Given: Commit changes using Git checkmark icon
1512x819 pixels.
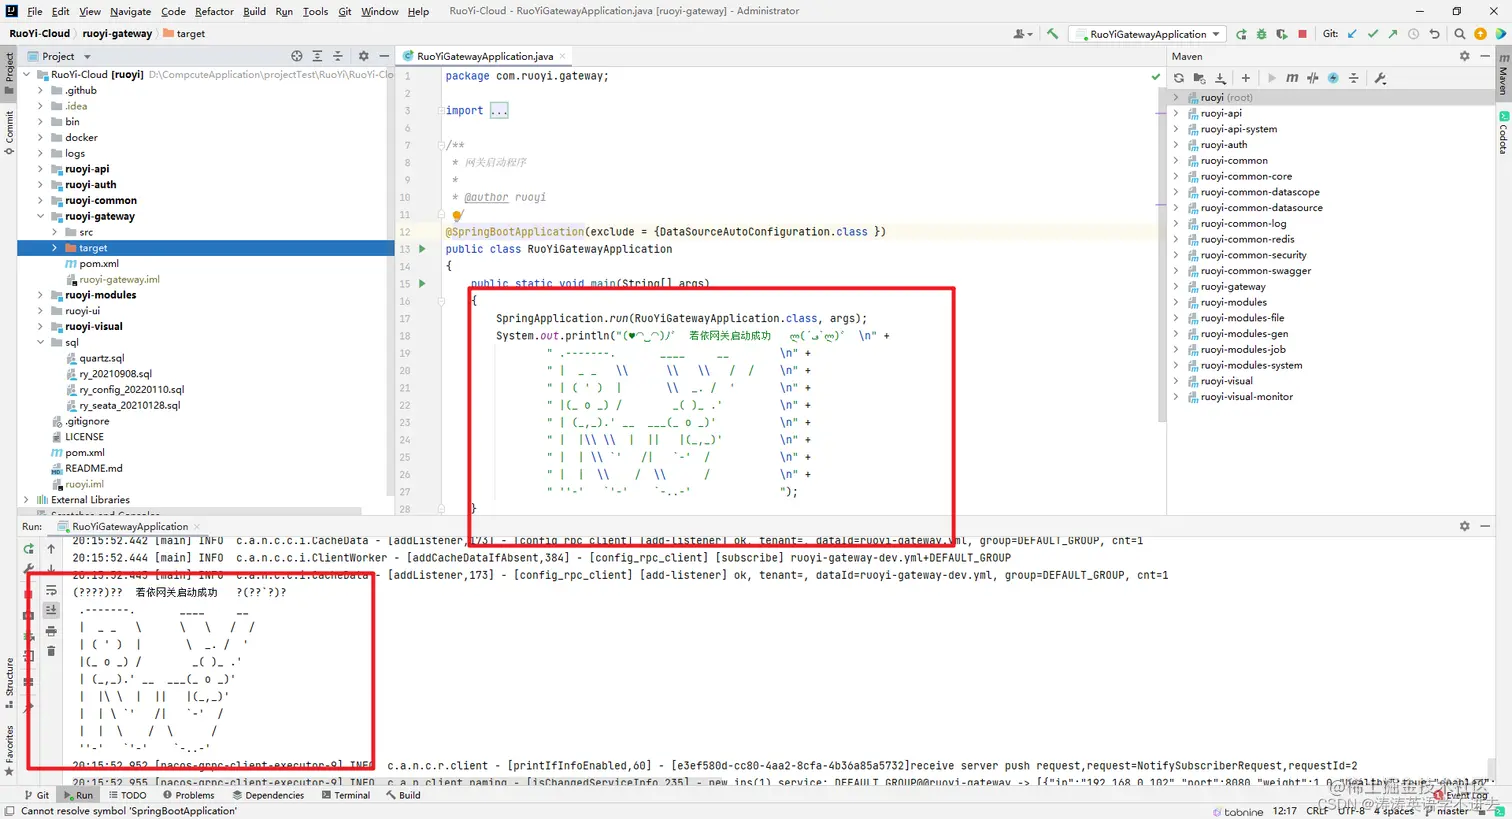Looking at the screenshot, I should click(x=1372, y=34).
